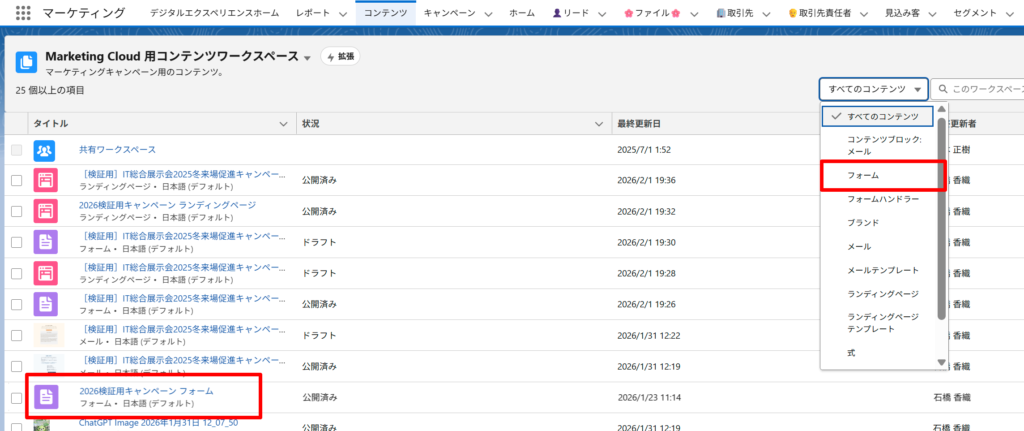
Task: Choose ランディングページテンプレート option
Action: 879,323
